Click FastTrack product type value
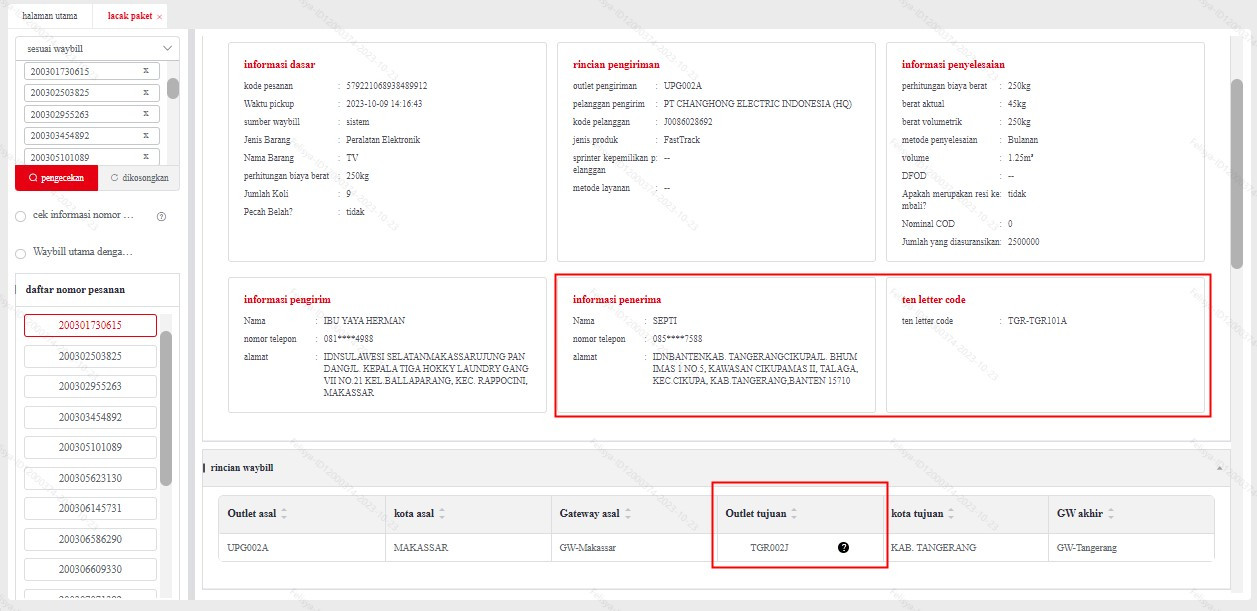Screen dimensions: 1257x611 [681, 140]
